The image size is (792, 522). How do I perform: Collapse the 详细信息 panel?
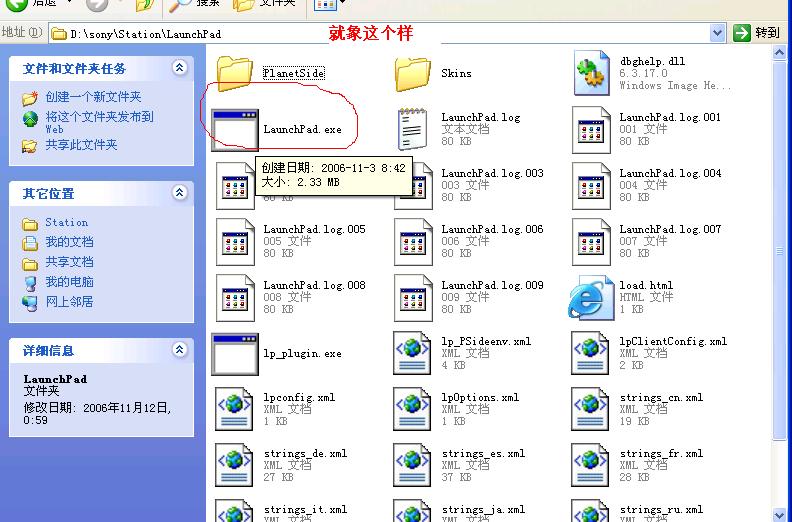click(179, 349)
